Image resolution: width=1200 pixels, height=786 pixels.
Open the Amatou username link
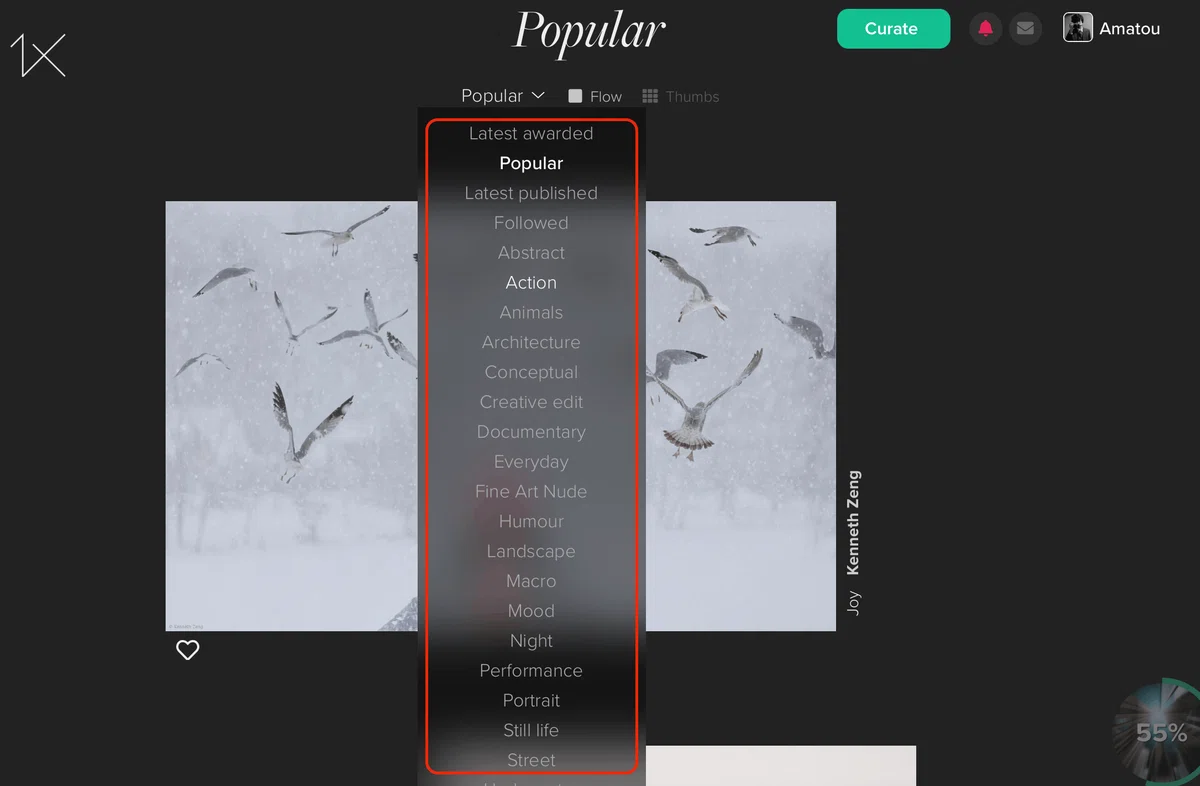coord(1130,29)
